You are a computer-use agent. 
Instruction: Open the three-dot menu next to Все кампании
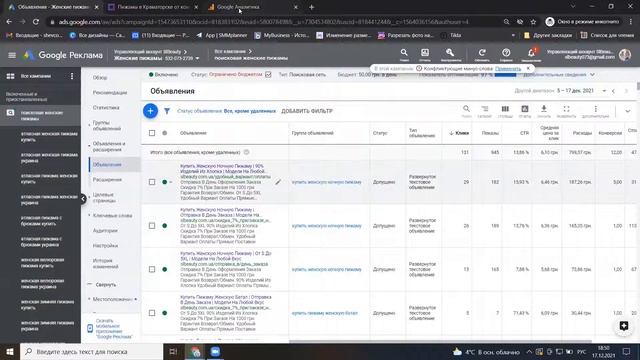coord(72,76)
